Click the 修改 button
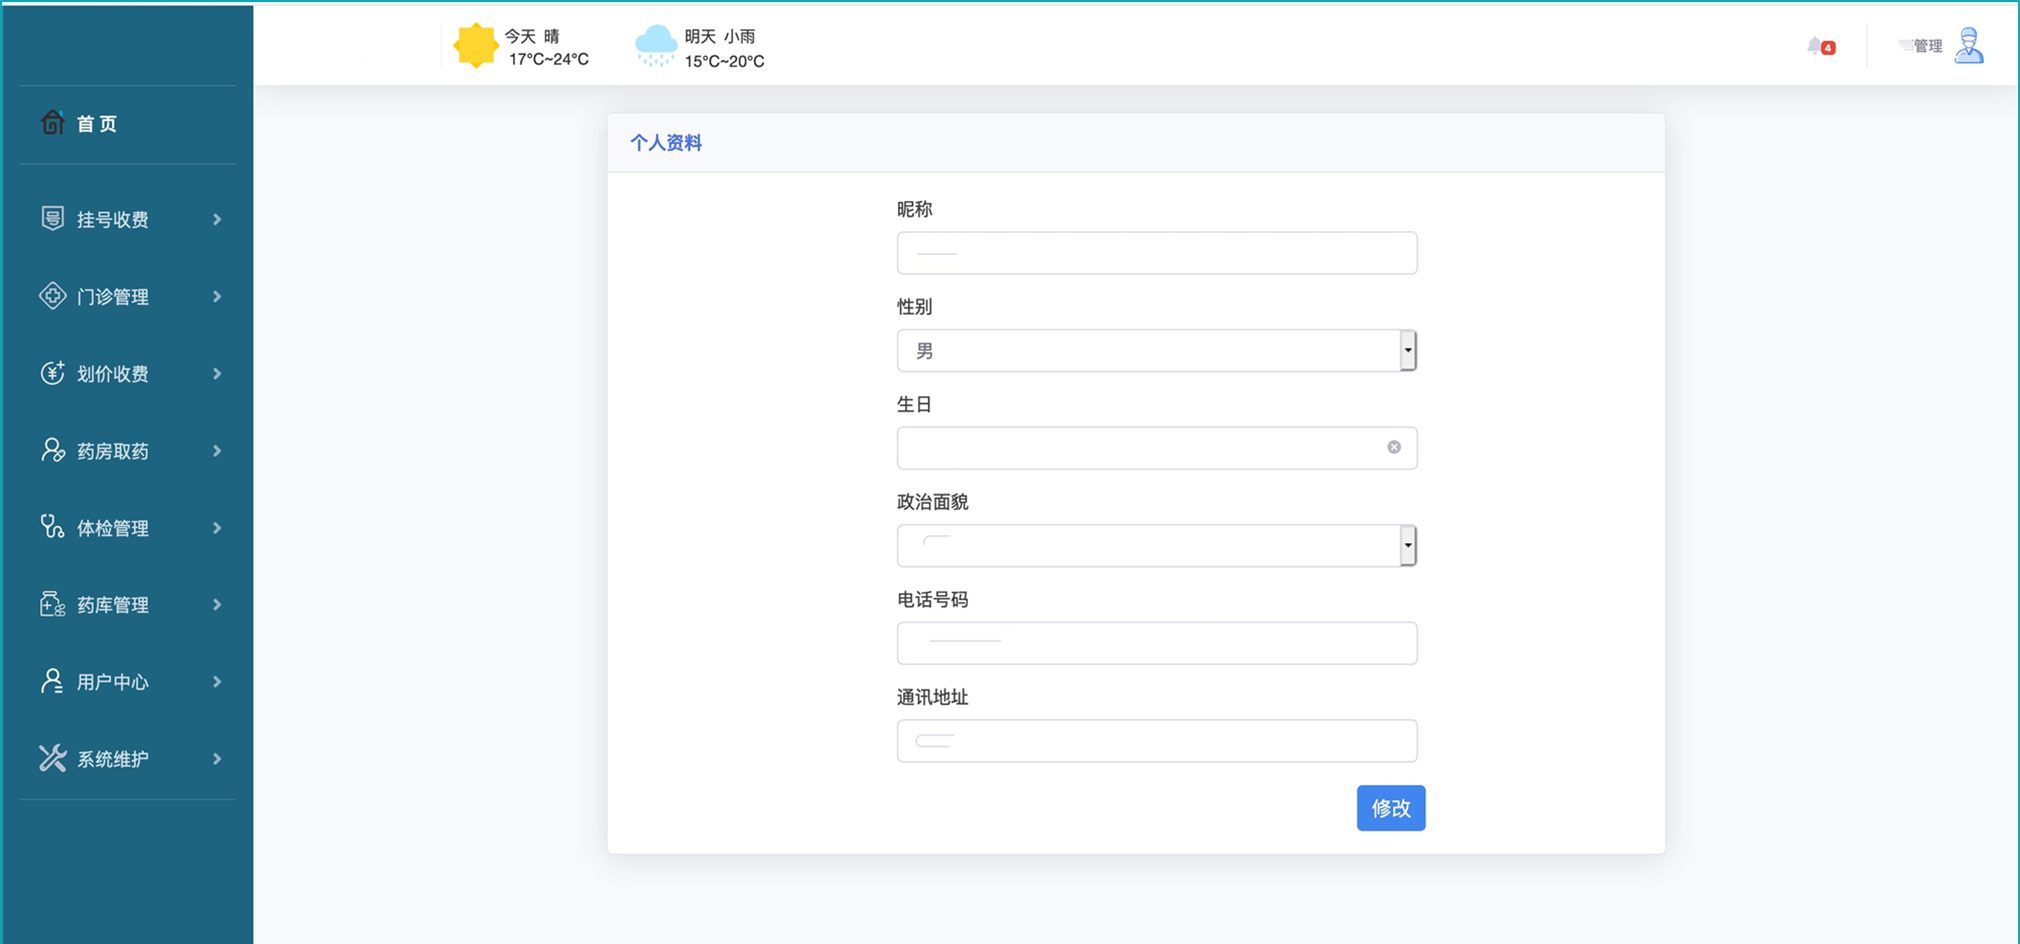Viewport: 2020px width, 944px height. (1390, 808)
